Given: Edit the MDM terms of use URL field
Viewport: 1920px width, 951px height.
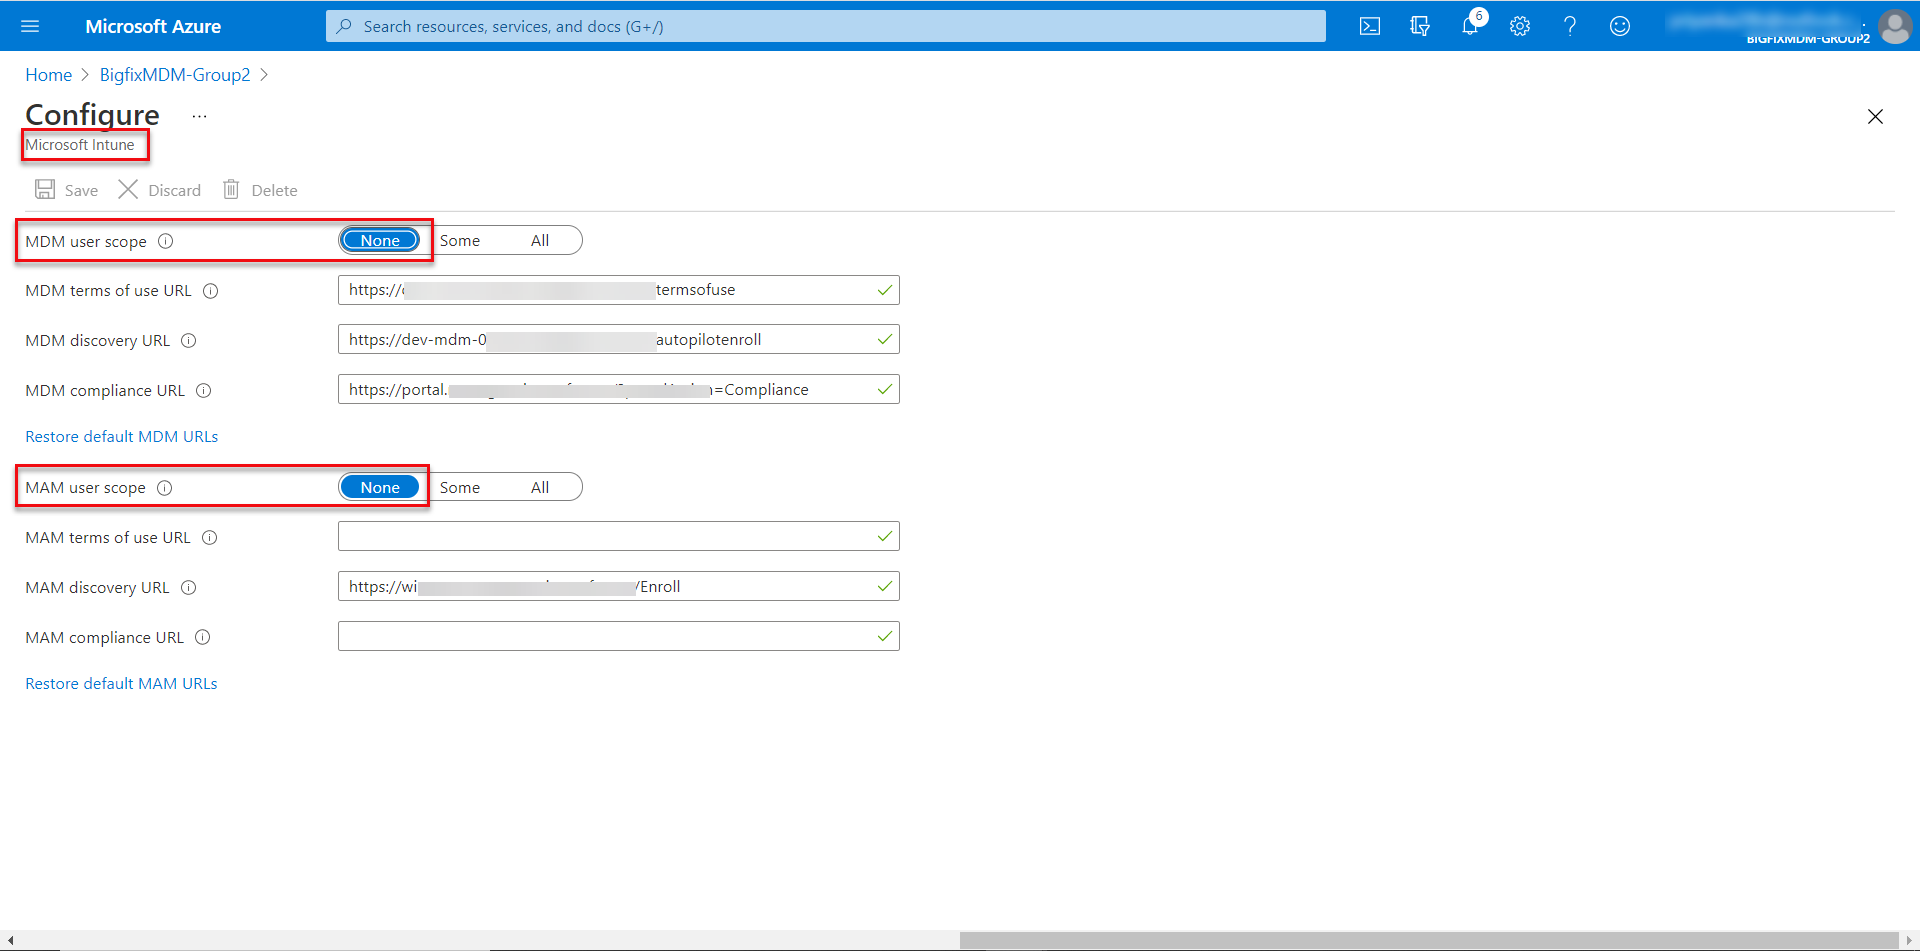Looking at the screenshot, I should pyautogui.click(x=618, y=290).
